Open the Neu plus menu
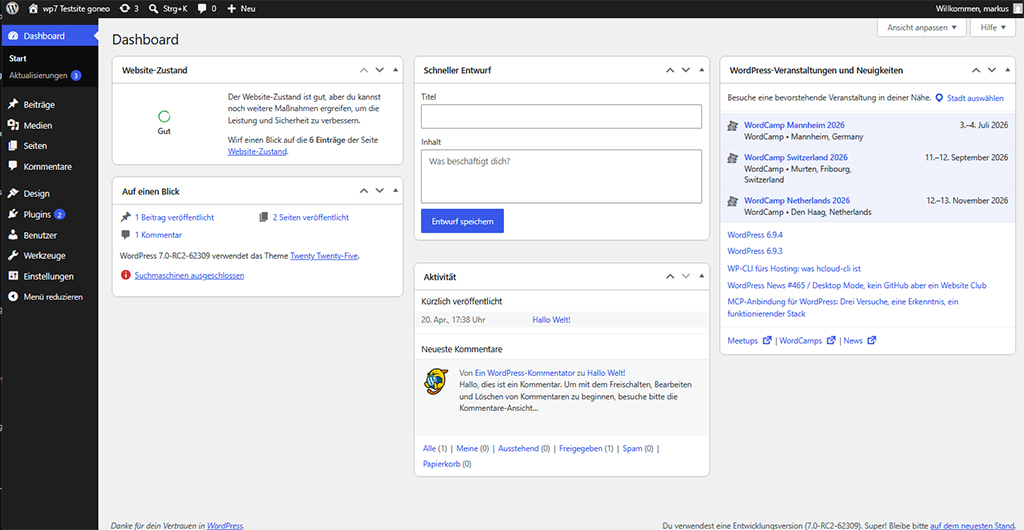 (x=241, y=9)
